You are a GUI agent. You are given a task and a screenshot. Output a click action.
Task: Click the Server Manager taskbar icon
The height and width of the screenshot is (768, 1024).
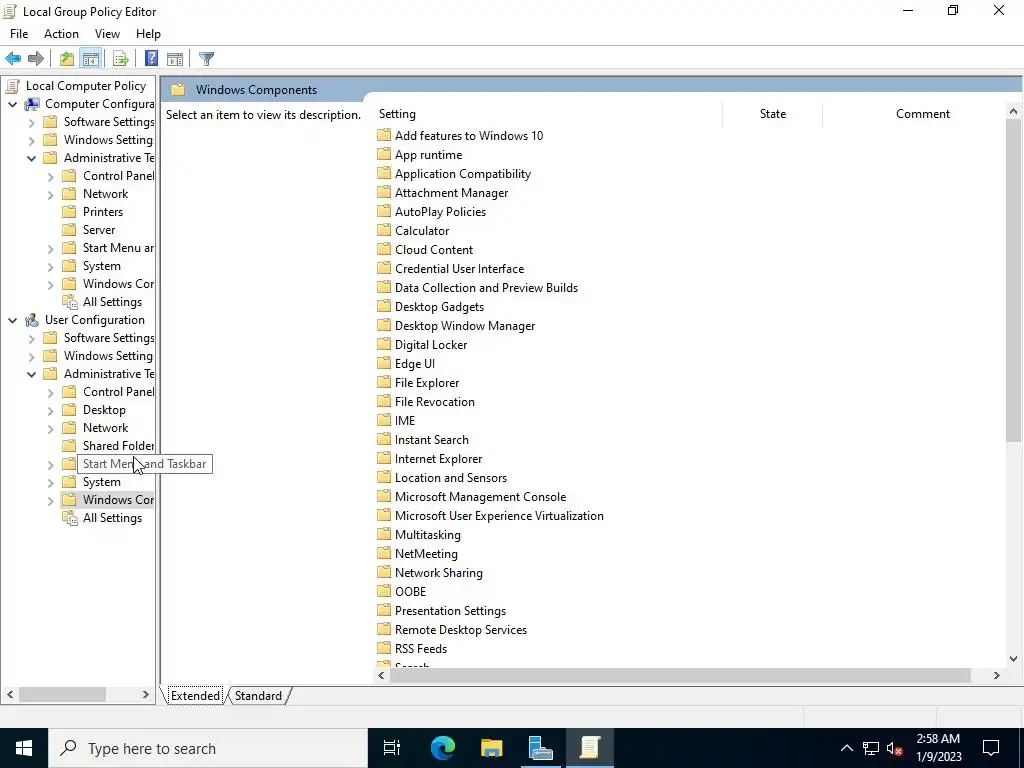[x=540, y=748]
